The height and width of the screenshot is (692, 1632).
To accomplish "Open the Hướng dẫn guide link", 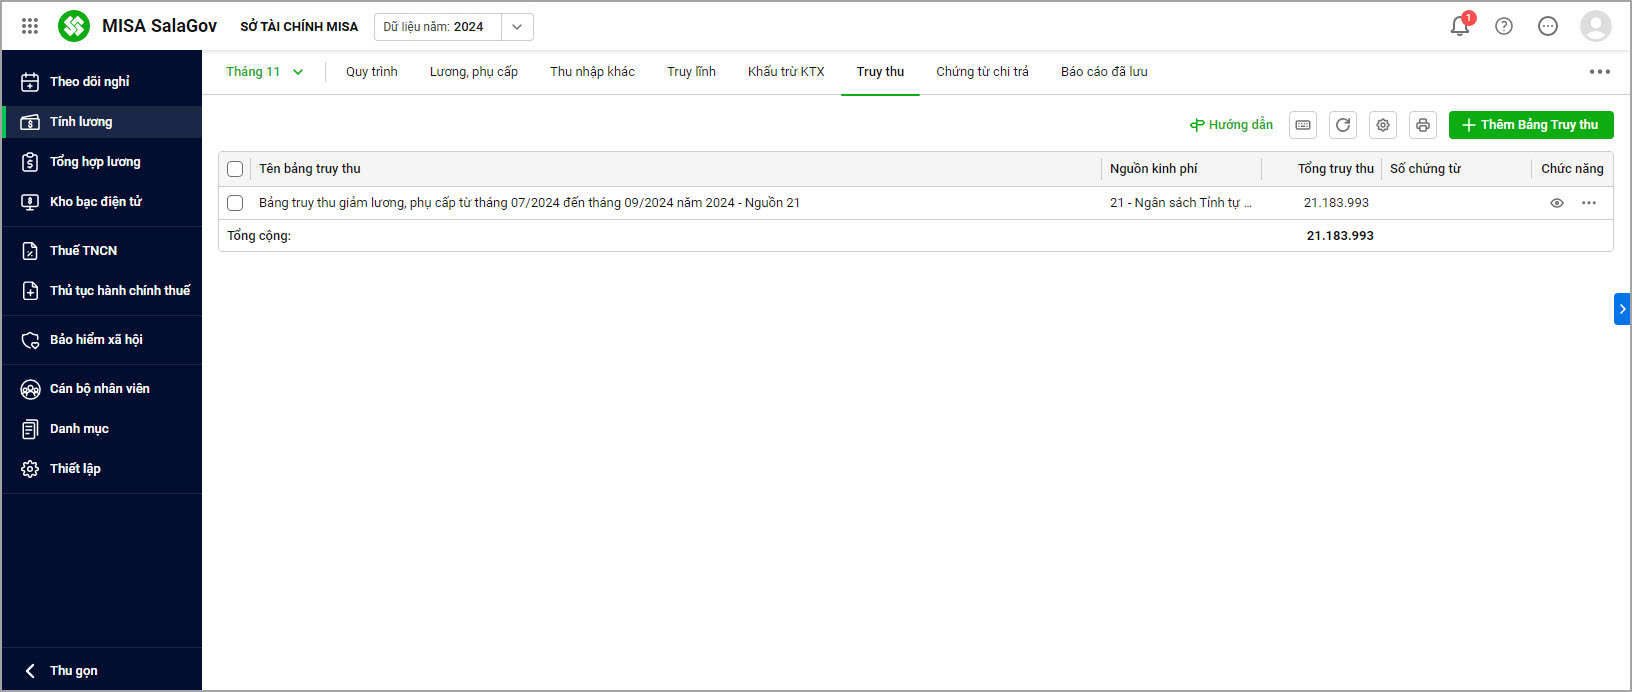I will click(1231, 125).
